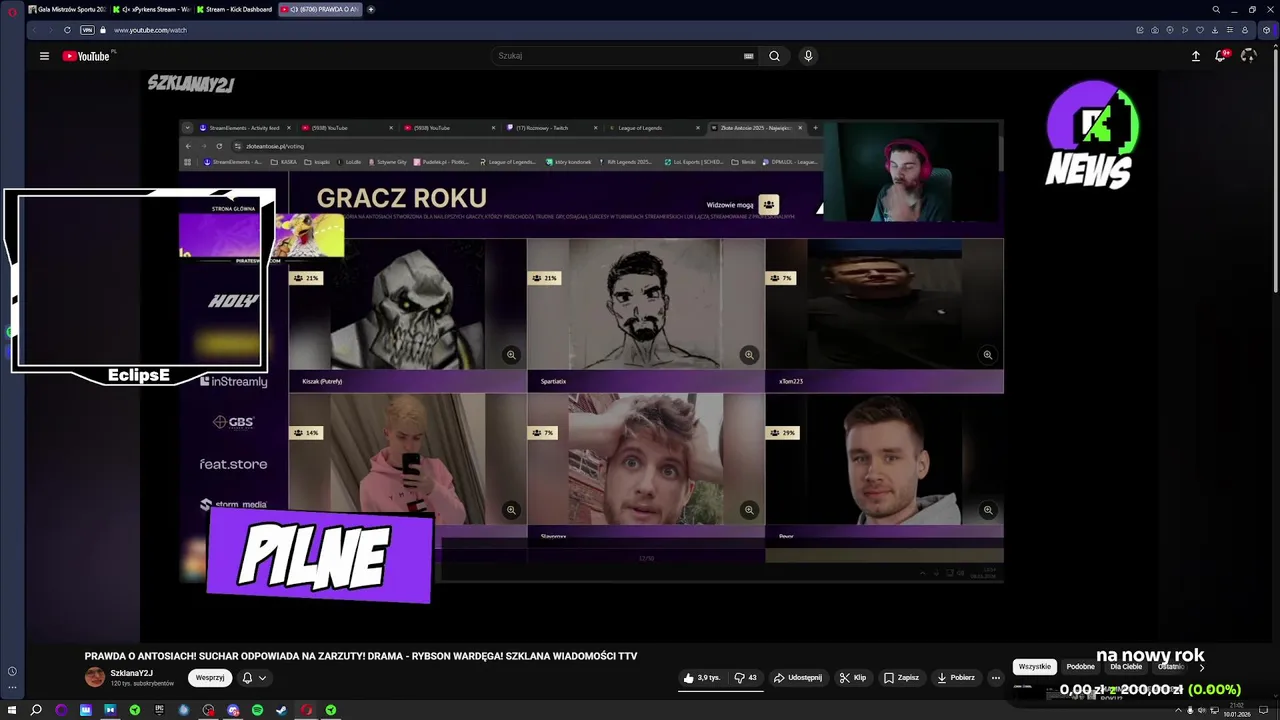Open the YouTube account avatar menu
Image resolution: width=1280 pixels, height=720 pixels.
(1248, 56)
